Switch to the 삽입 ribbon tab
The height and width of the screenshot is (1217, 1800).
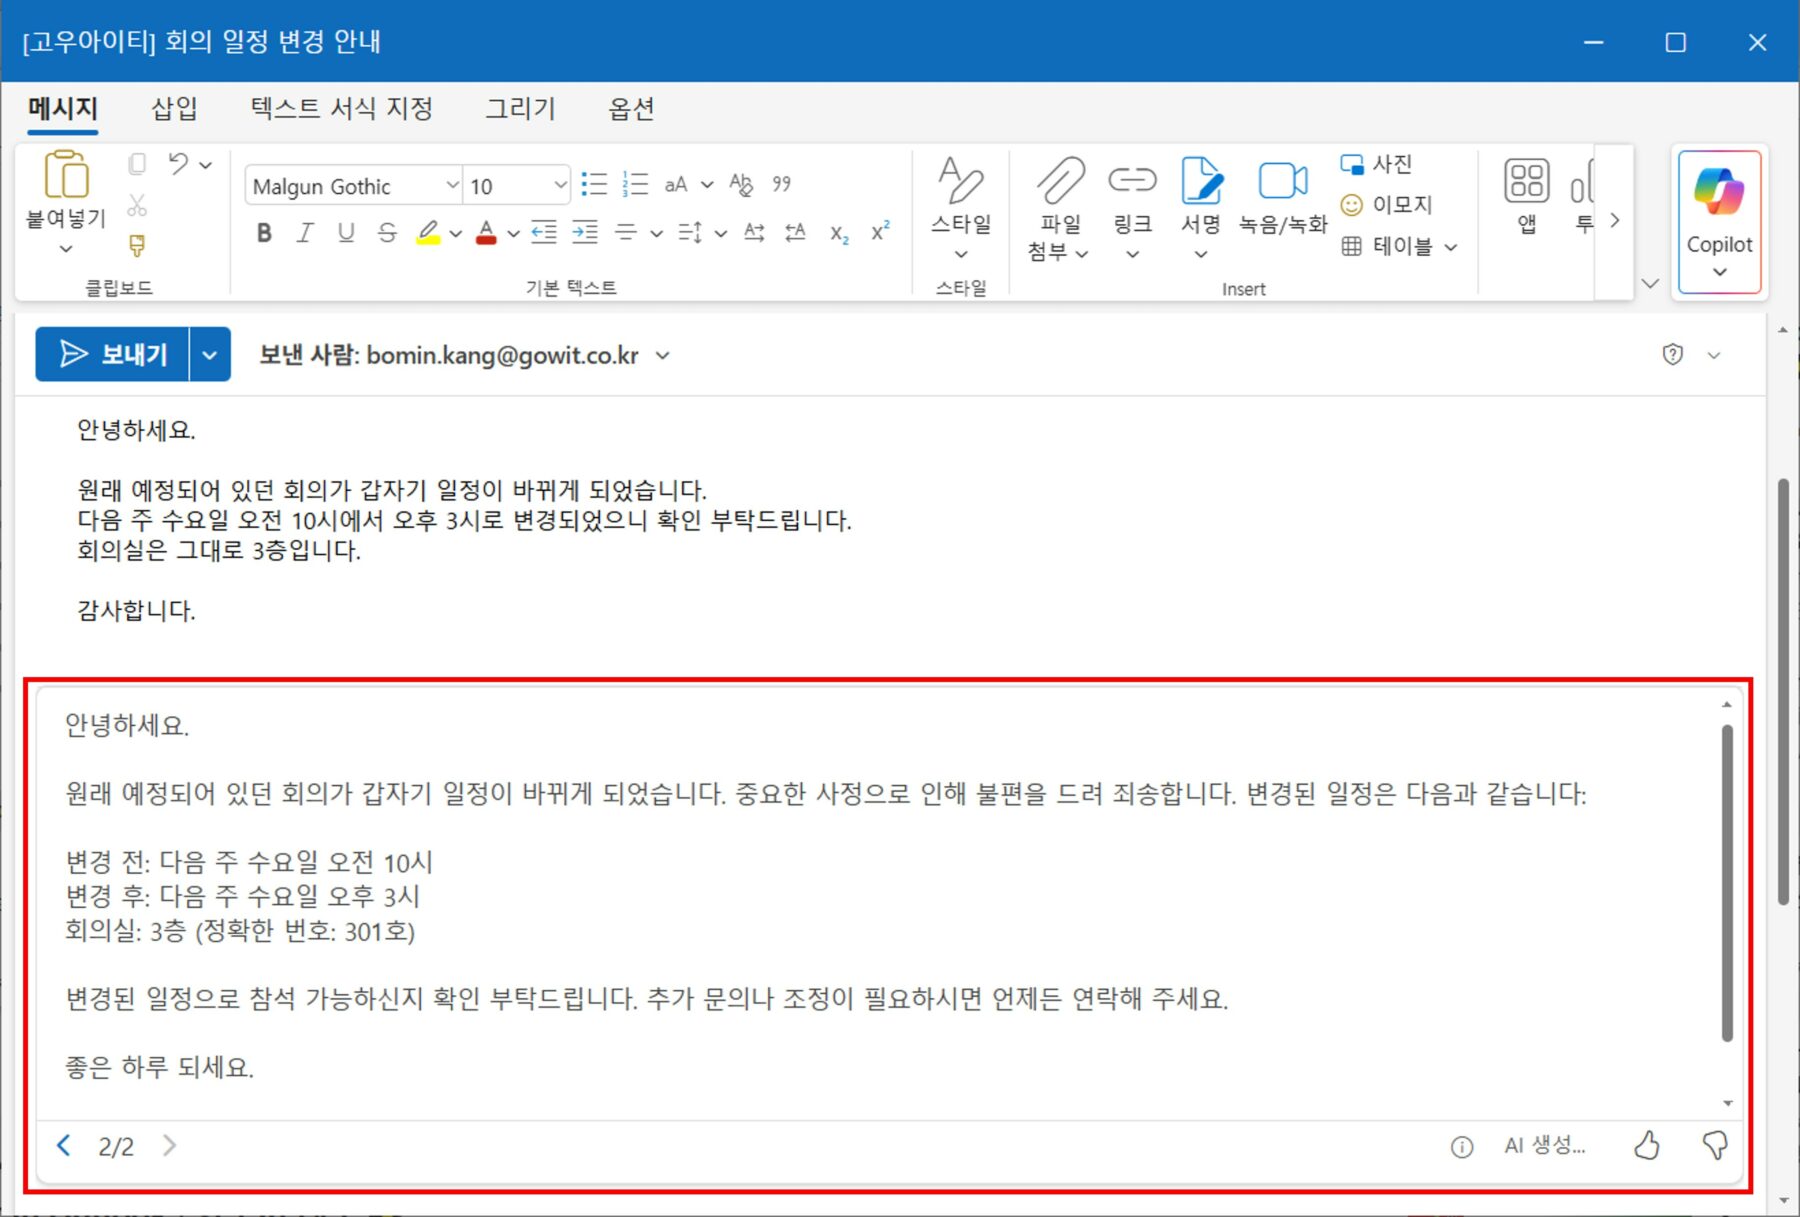[174, 109]
